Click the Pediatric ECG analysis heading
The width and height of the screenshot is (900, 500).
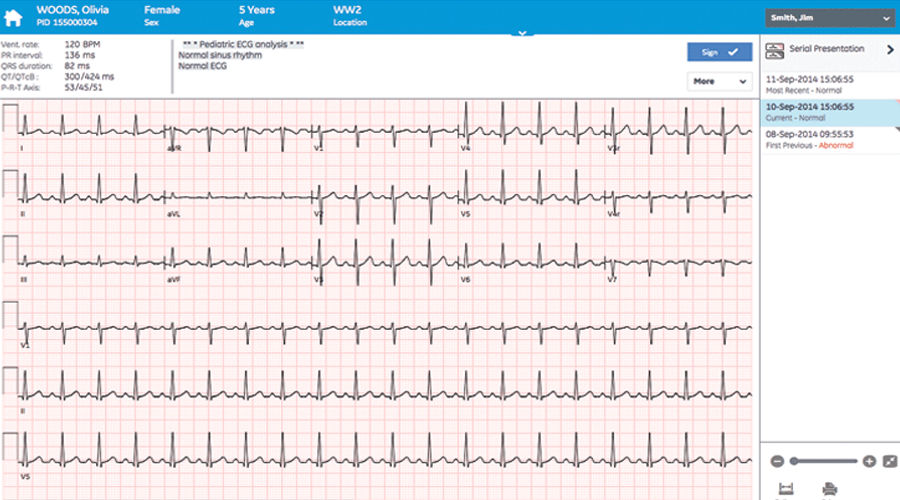point(243,44)
